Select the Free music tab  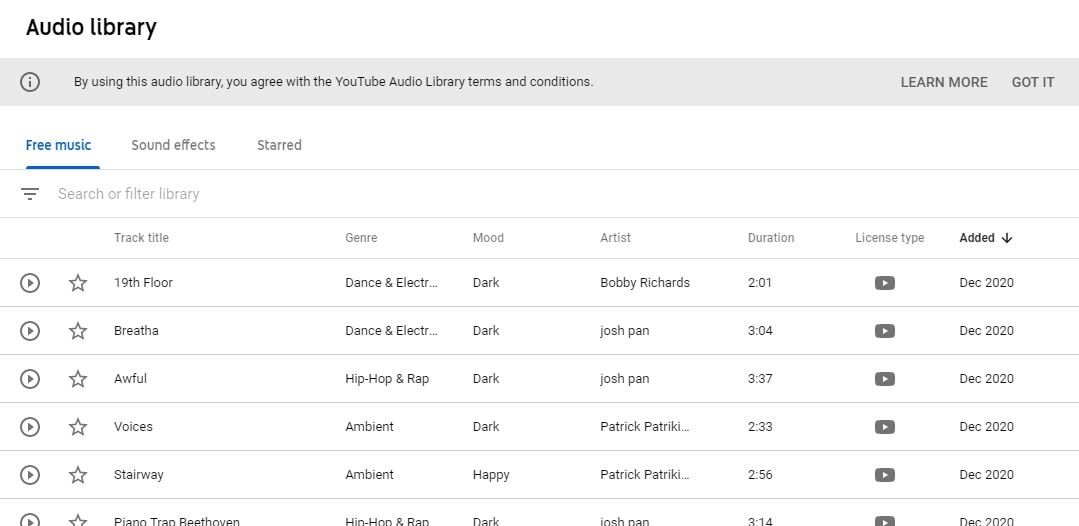58,145
